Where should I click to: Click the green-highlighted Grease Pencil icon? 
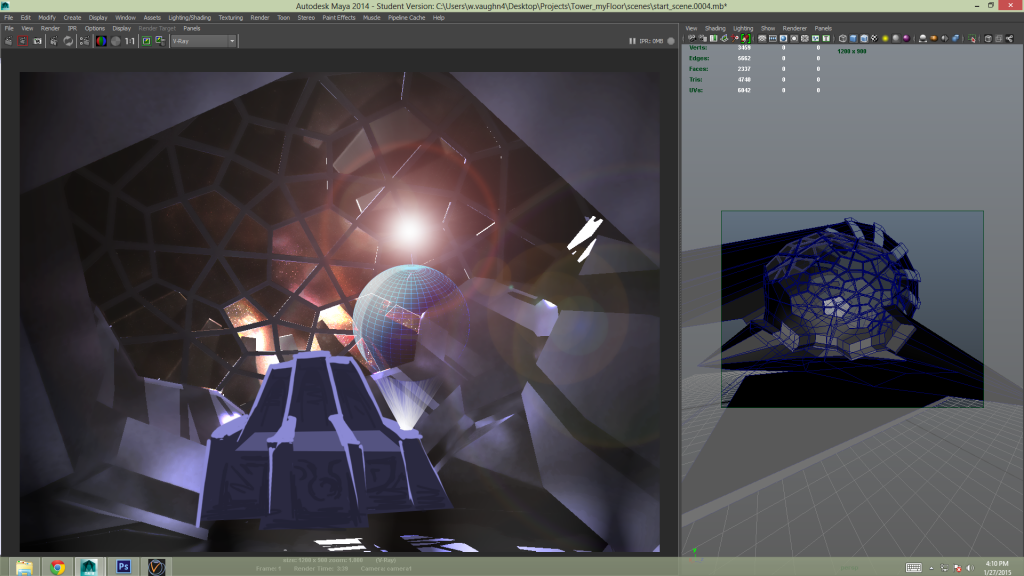point(745,39)
